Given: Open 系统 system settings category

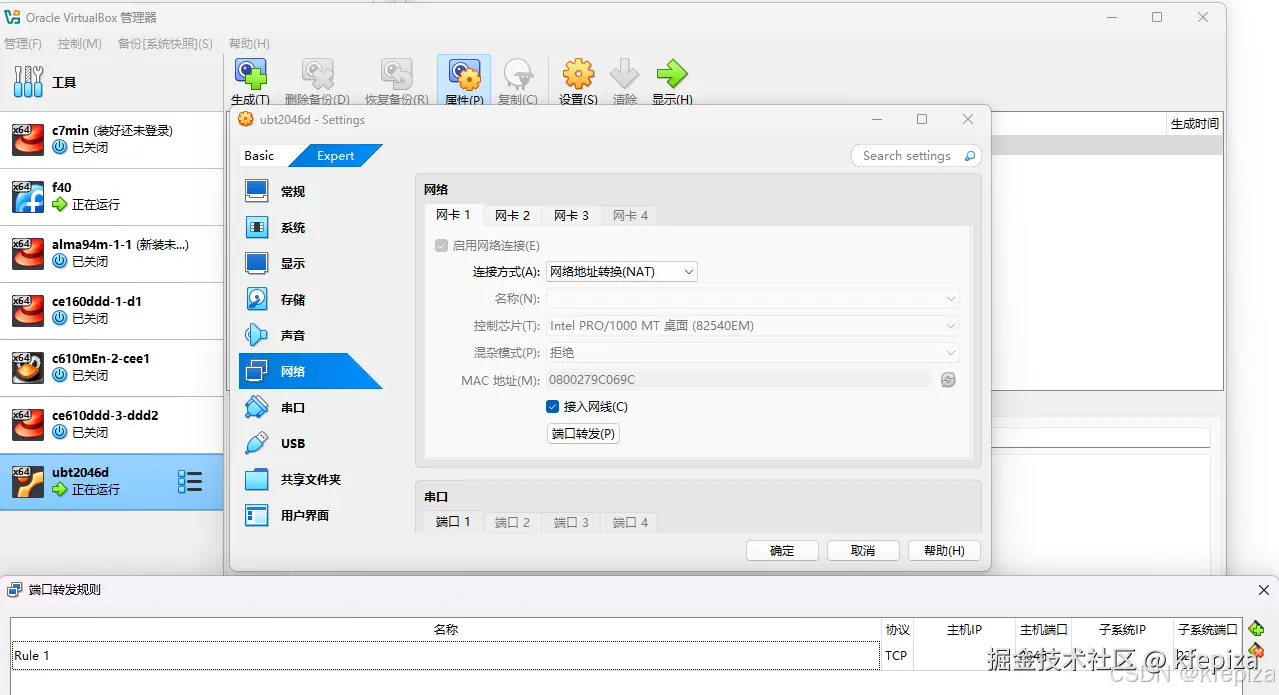Looking at the screenshot, I should (x=310, y=227).
